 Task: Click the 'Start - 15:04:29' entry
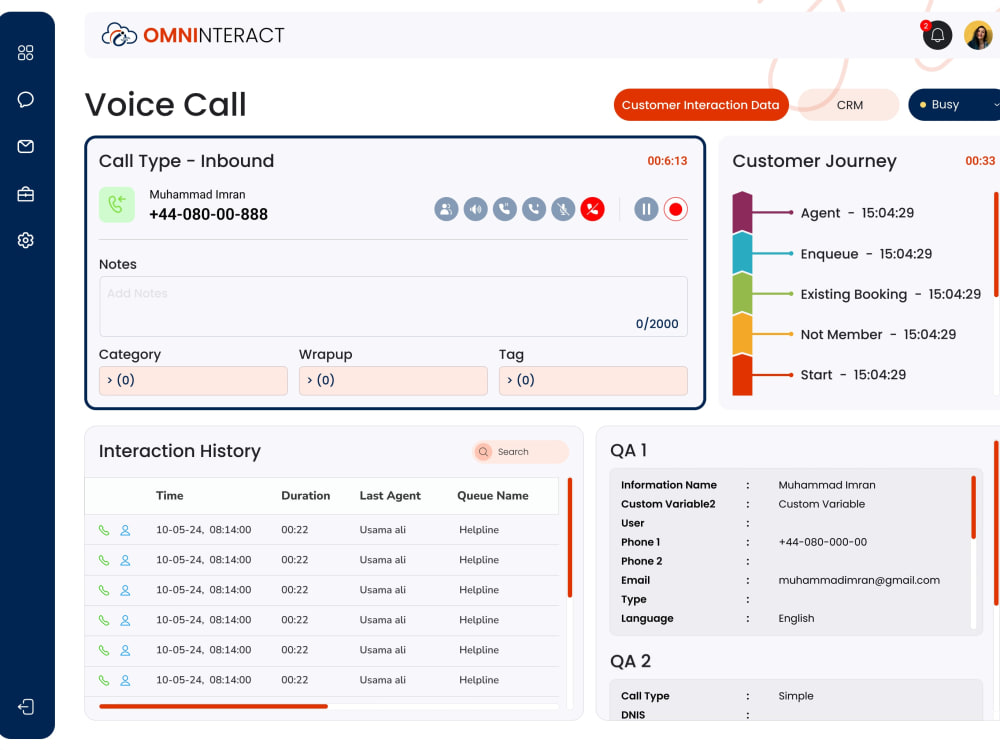pyautogui.click(x=853, y=375)
